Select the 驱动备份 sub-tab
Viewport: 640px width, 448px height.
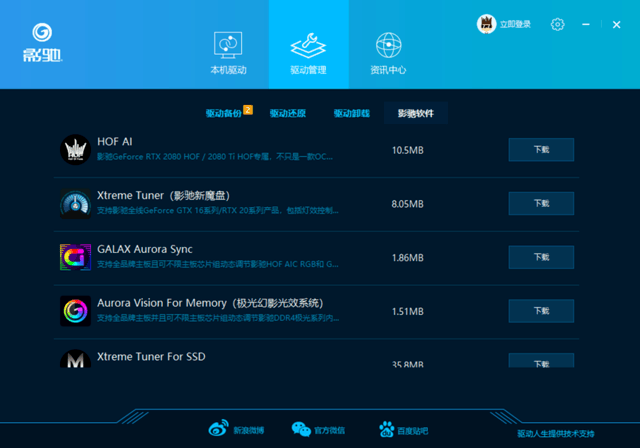(223, 113)
